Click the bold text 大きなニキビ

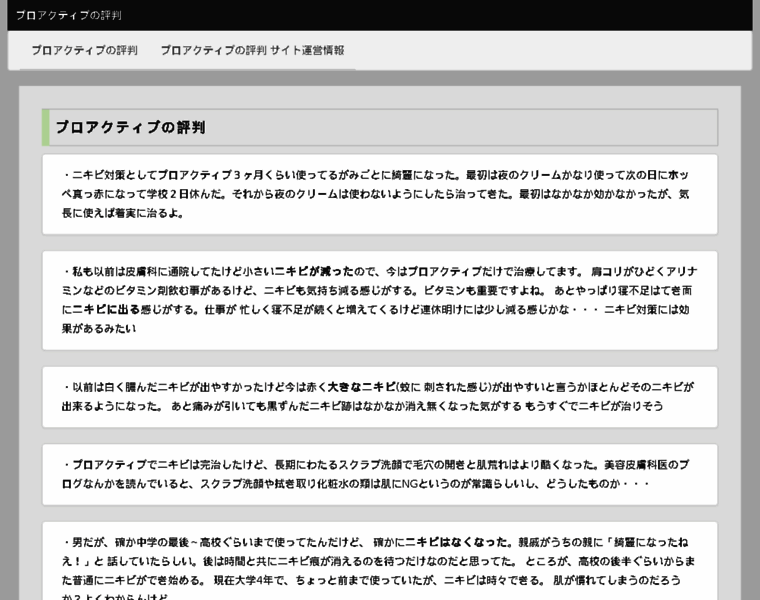click(x=362, y=387)
